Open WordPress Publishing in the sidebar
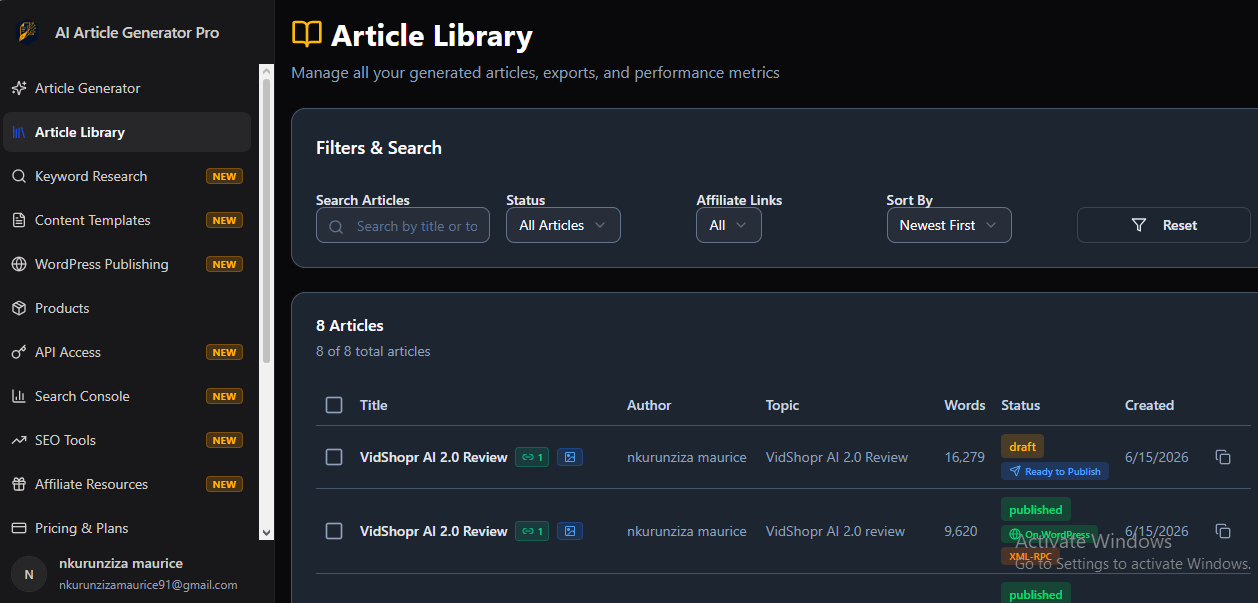The image size is (1258, 603). (127, 264)
